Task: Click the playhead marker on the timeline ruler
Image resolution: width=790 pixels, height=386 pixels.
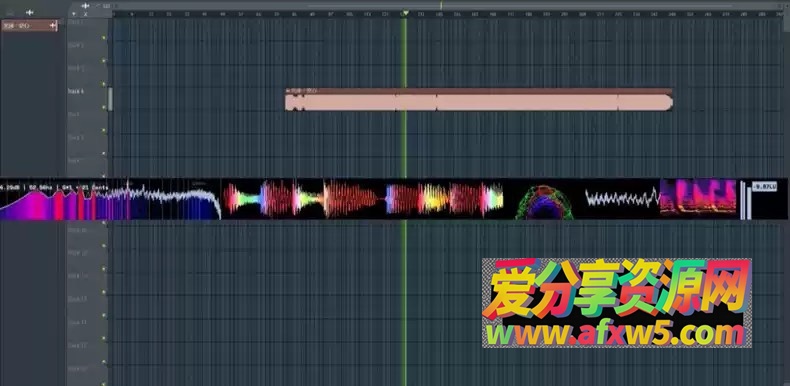Action: [405, 13]
